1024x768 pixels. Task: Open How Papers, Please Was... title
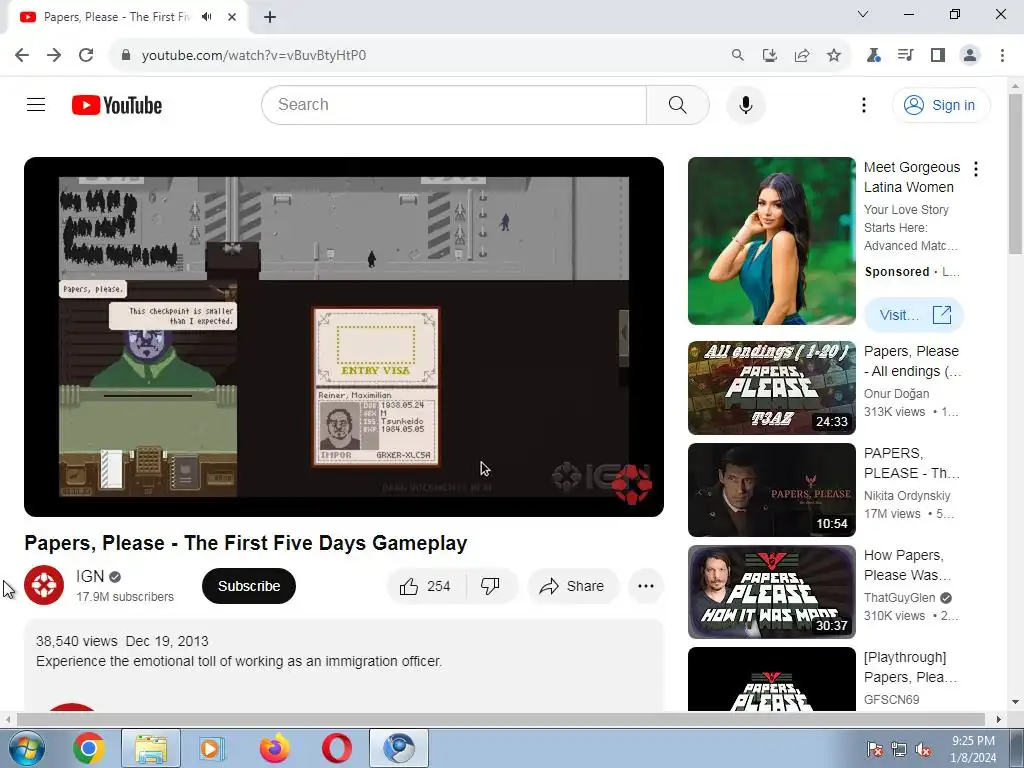[907, 565]
